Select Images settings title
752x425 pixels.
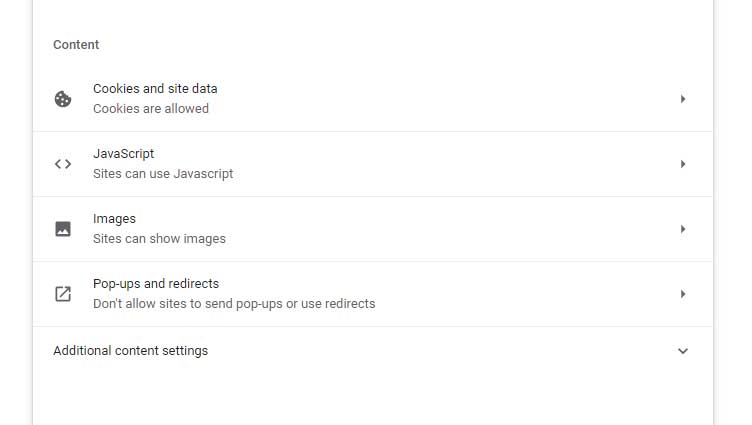pyautogui.click(x=114, y=219)
